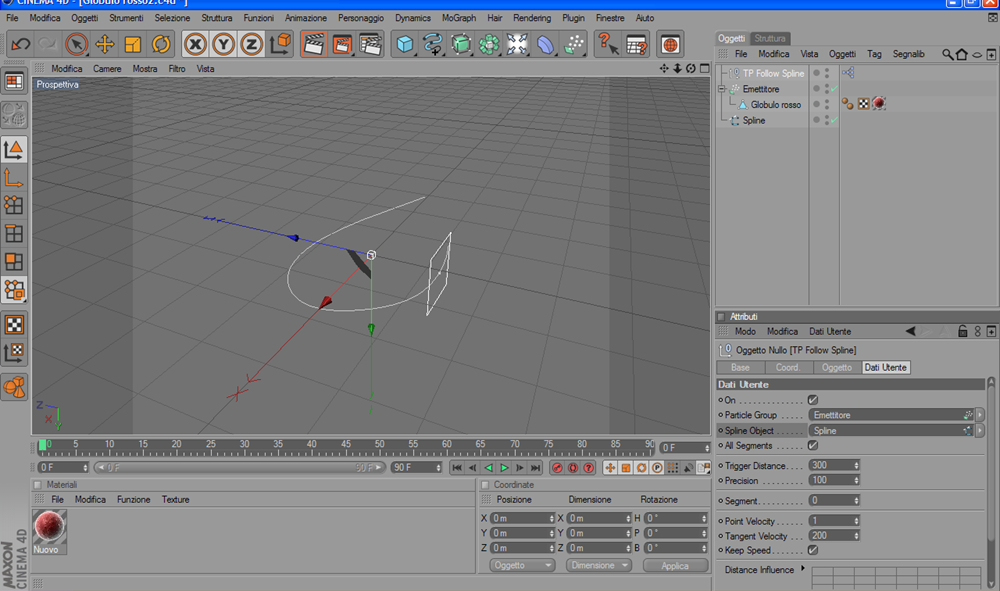Collapse the Emettitore tree node

click(x=722, y=89)
